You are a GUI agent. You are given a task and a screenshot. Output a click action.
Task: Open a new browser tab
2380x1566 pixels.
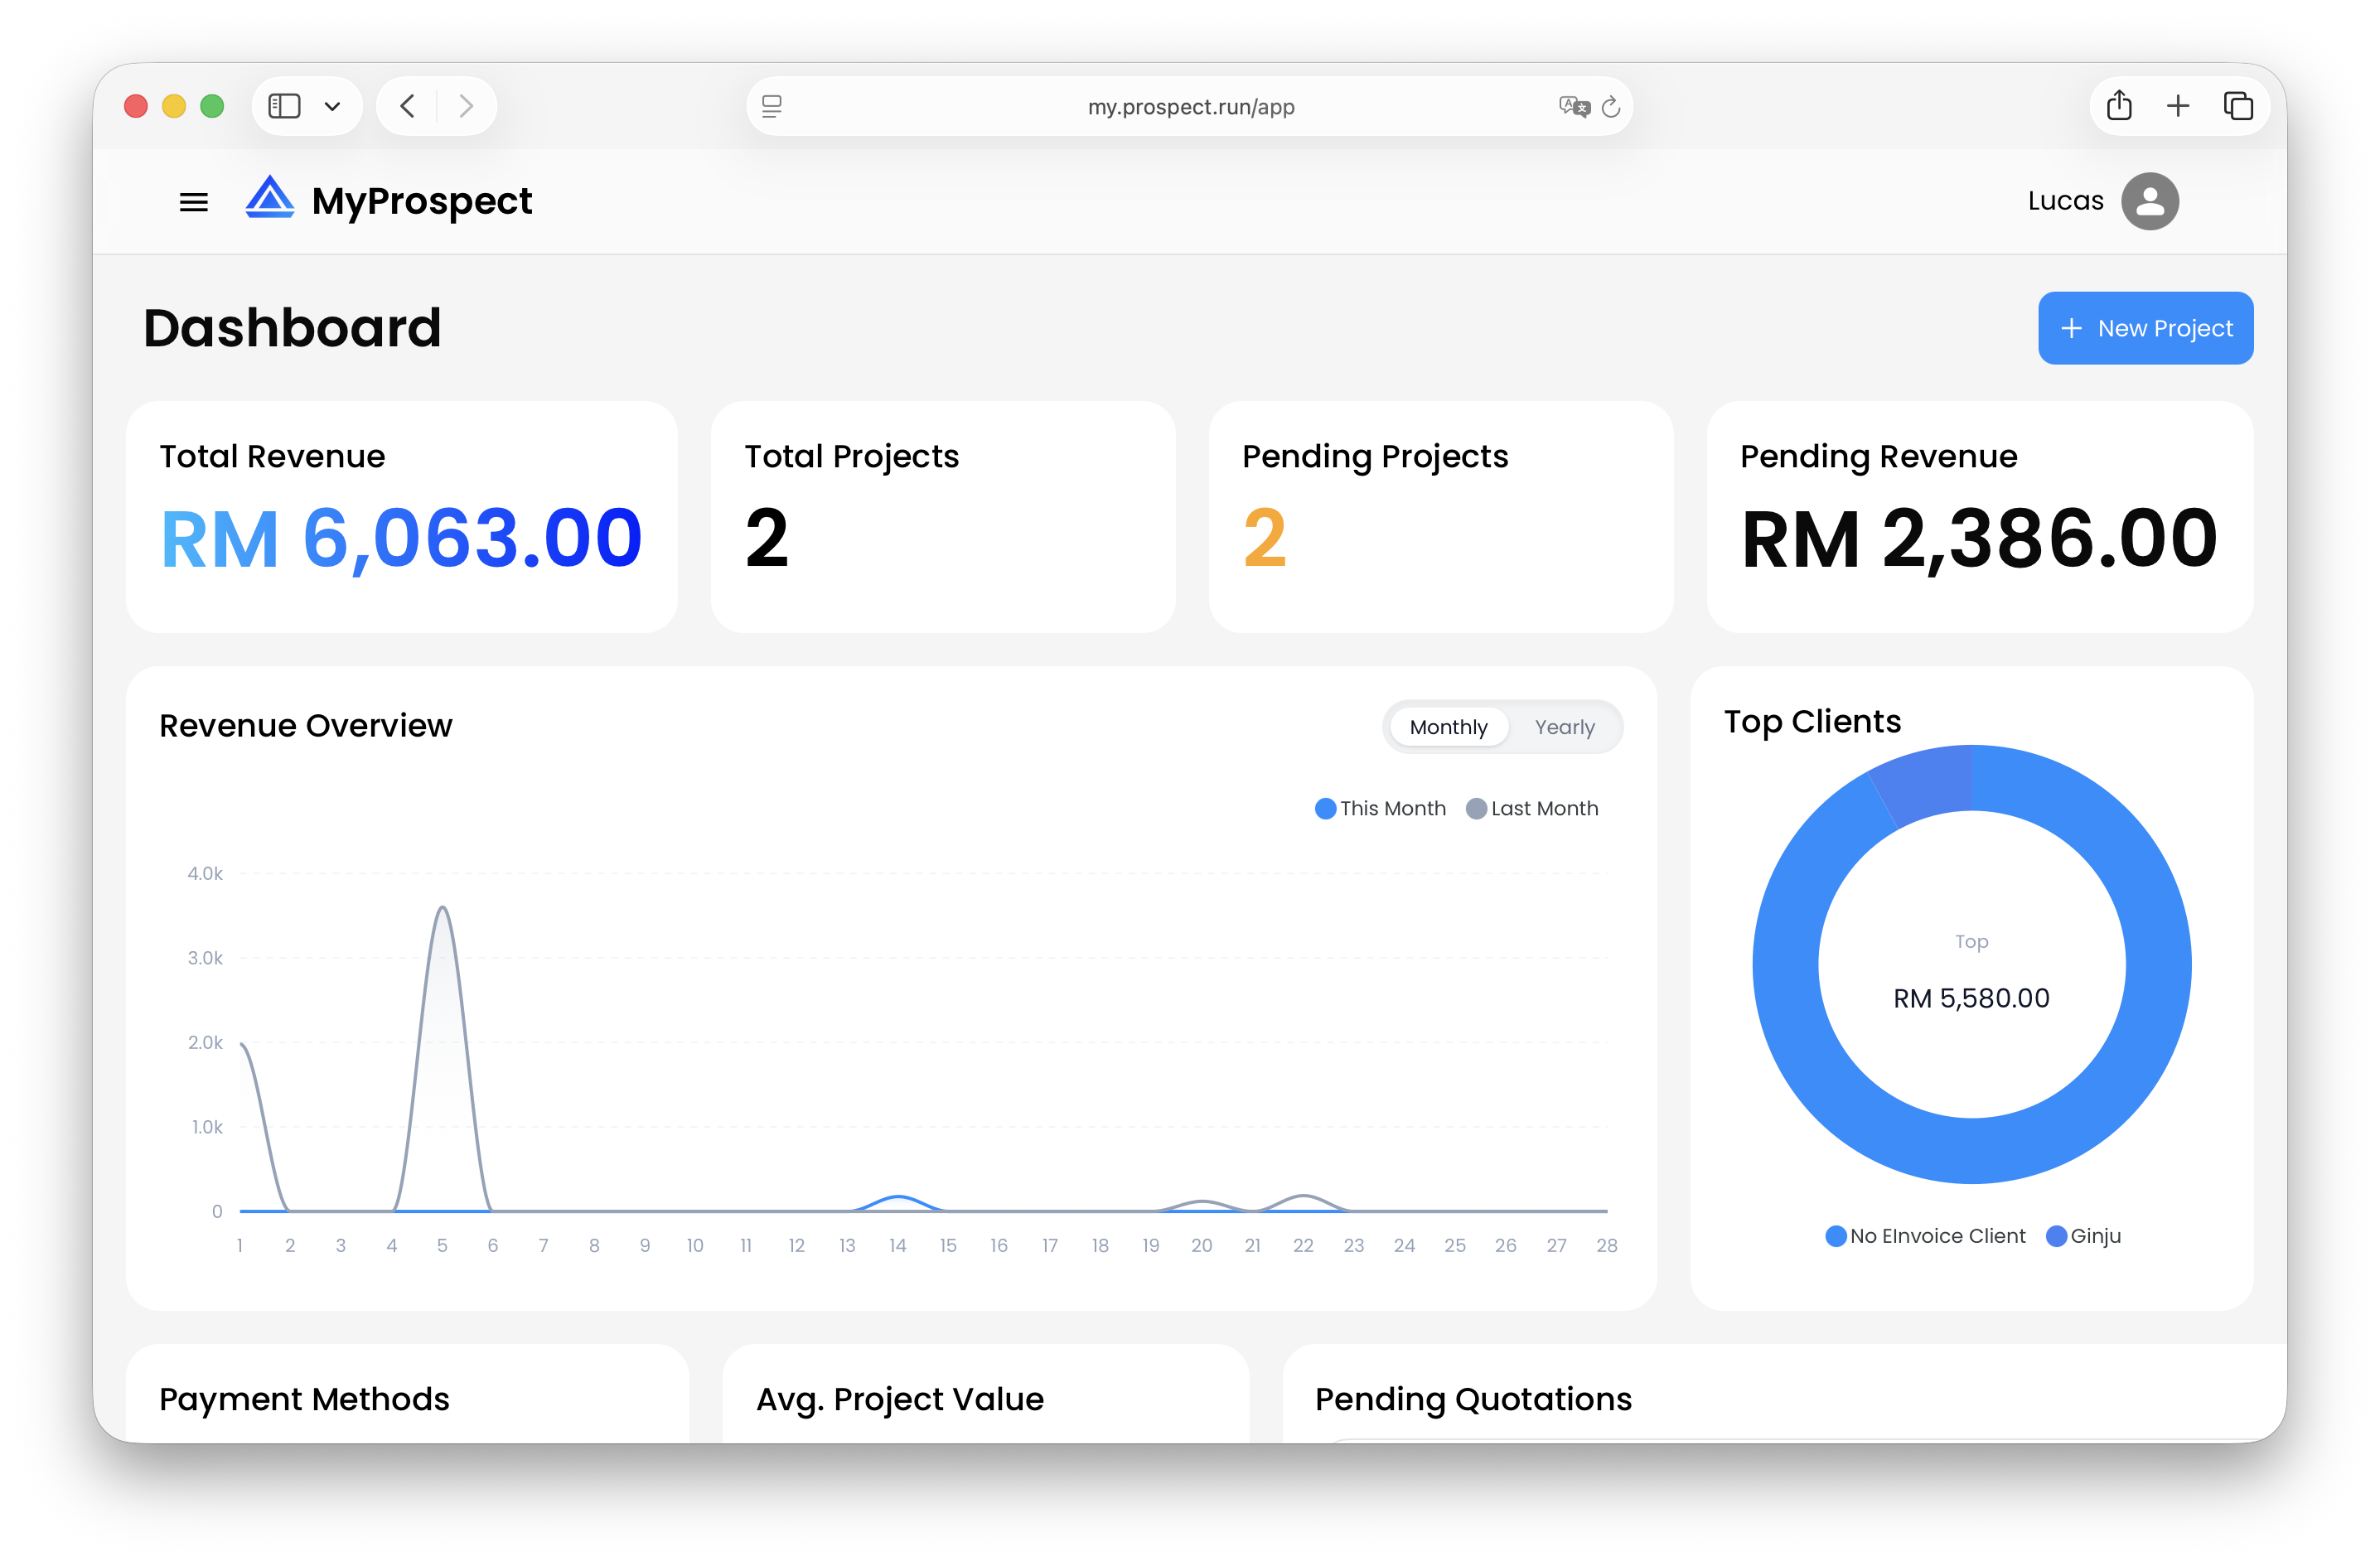click(x=2178, y=106)
